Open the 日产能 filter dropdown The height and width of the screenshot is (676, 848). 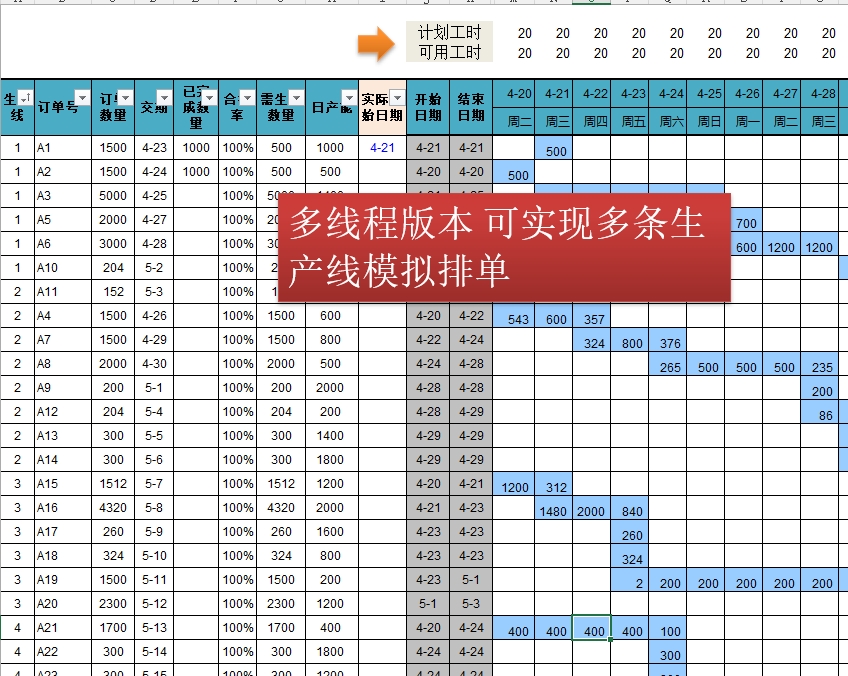349,98
